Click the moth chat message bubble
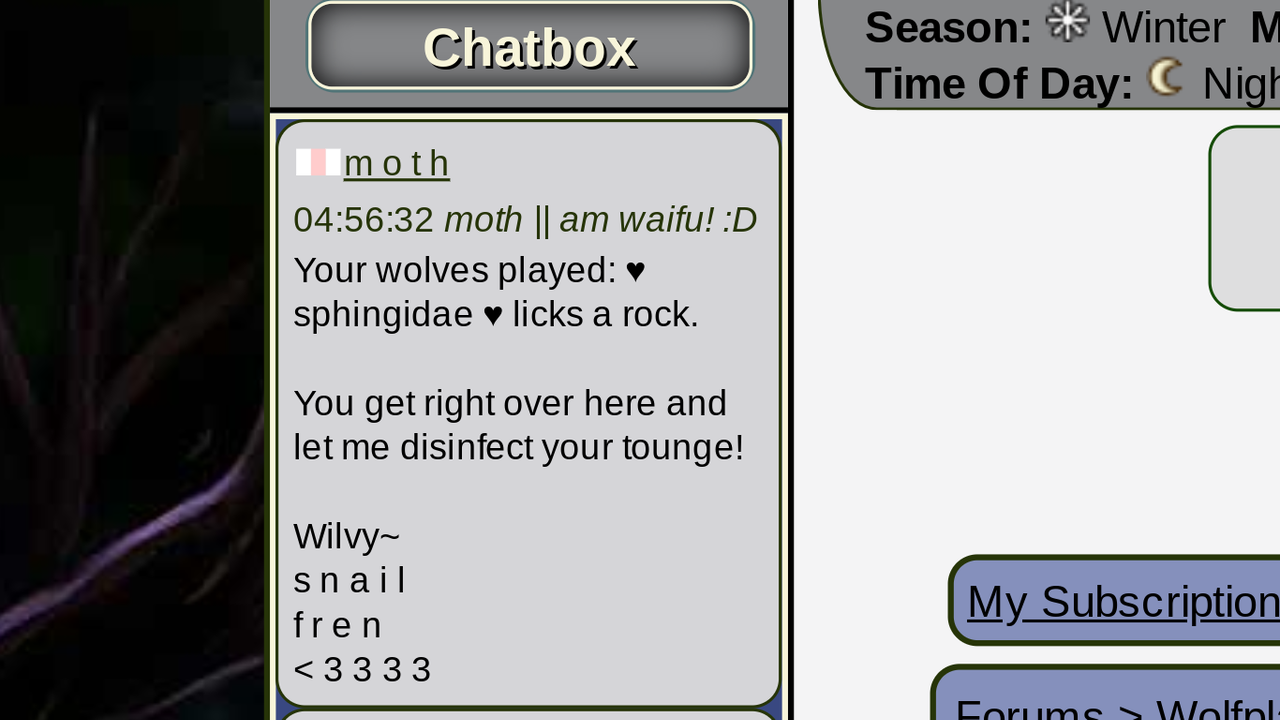 coord(528,414)
